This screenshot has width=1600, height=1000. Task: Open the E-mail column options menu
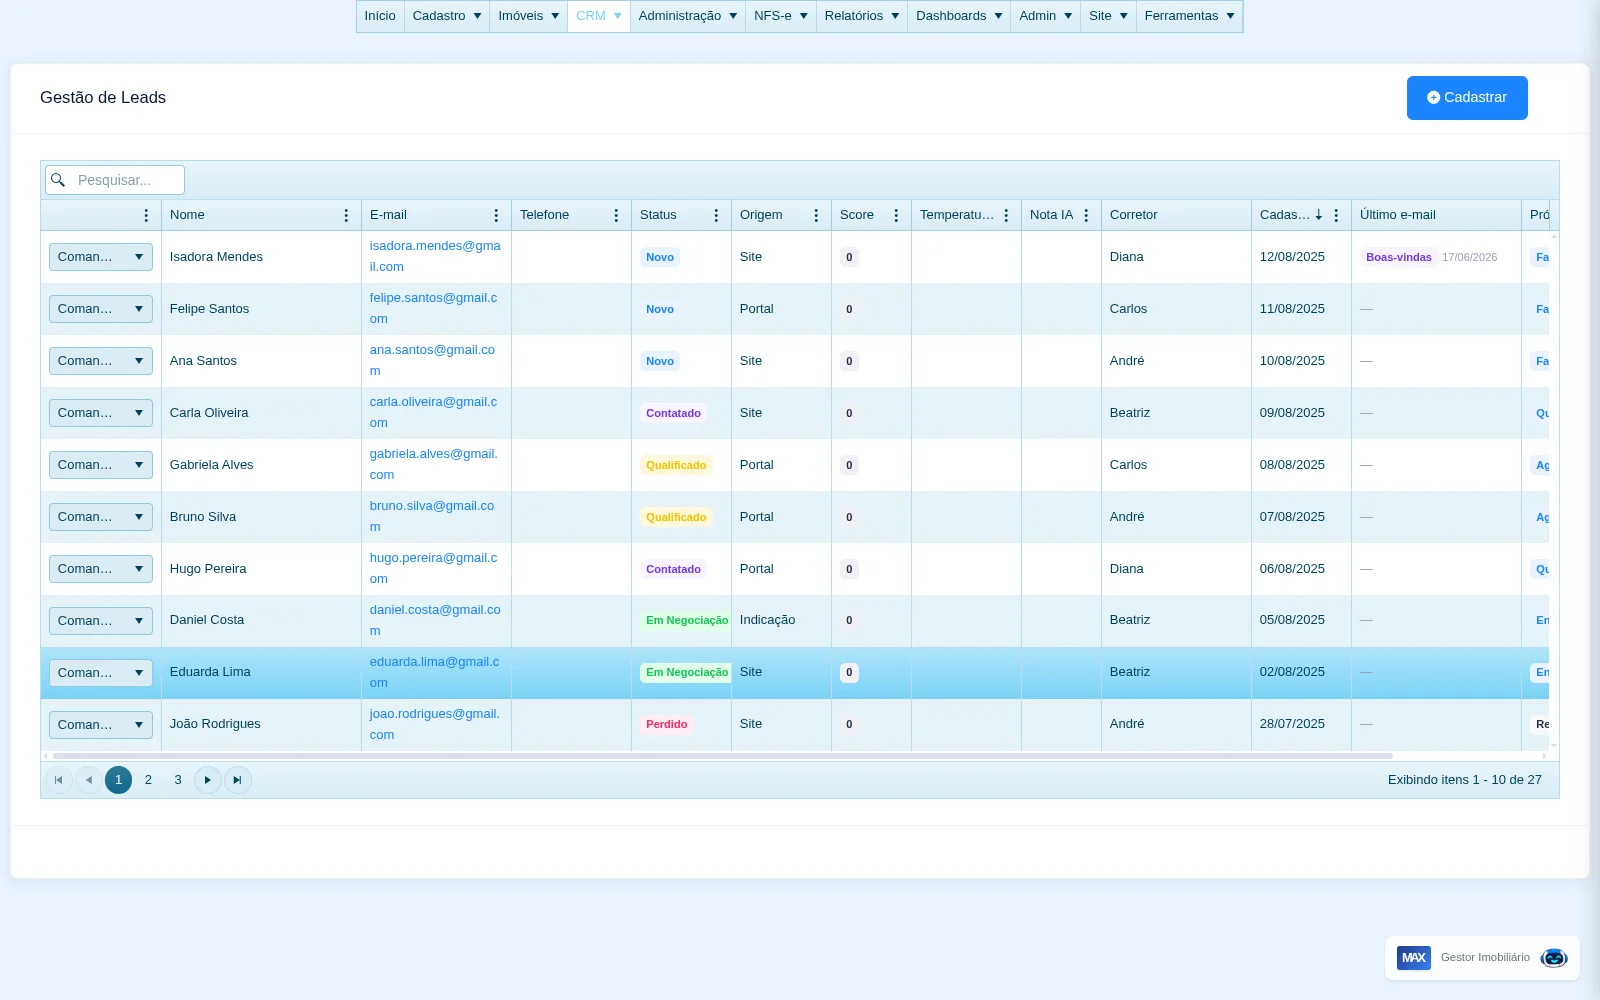496,215
